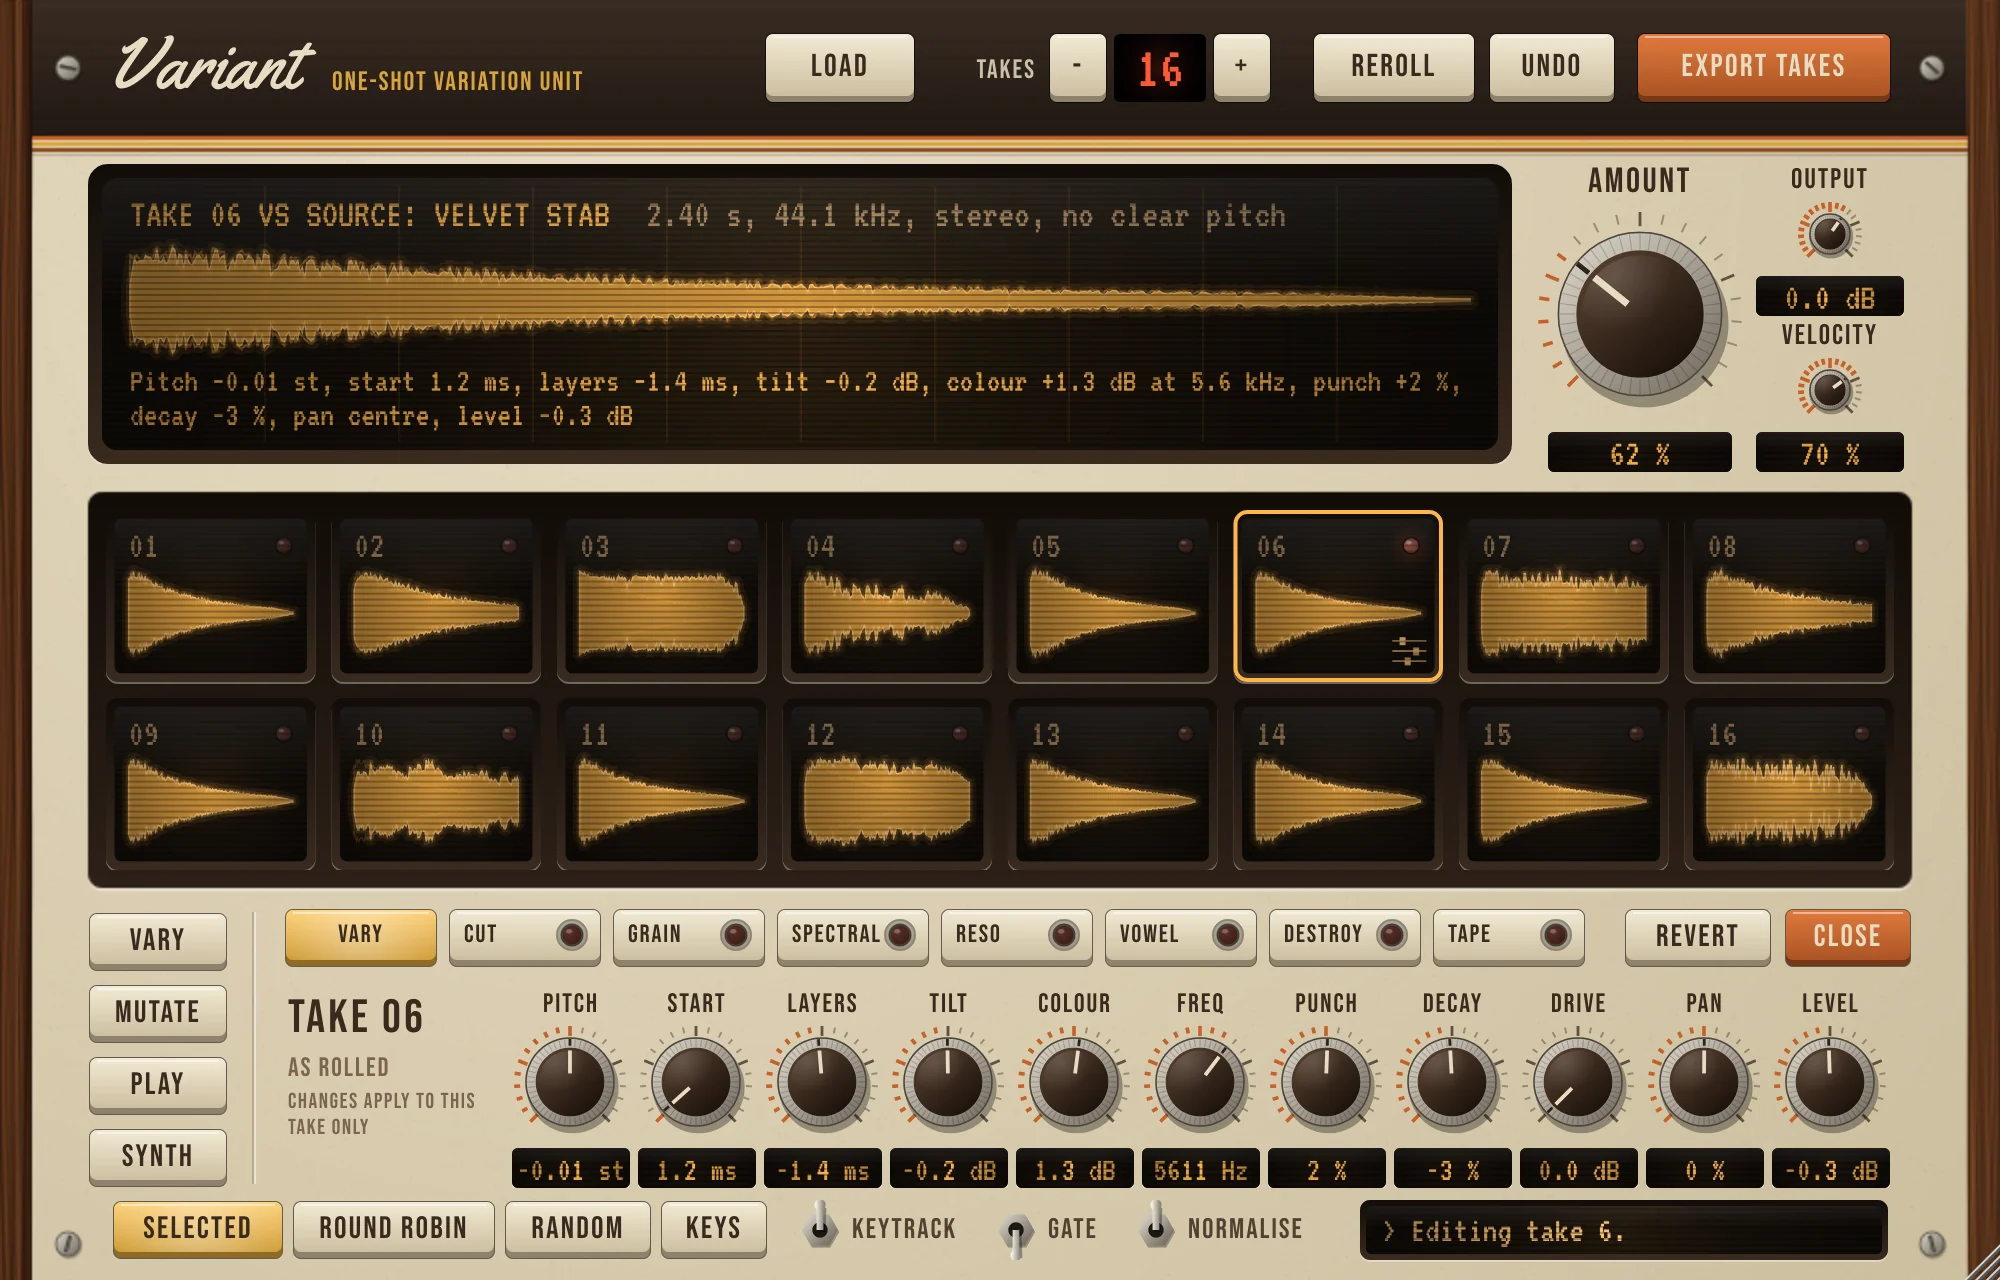This screenshot has height=1280, width=2000.
Task: Open the sliders edit icon on take 06
Action: click(1408, 651)
